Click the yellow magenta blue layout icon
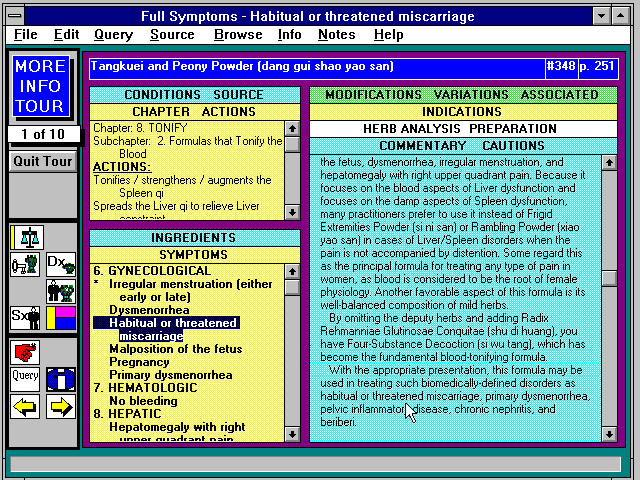640x480 pixels. coord(60,318)
